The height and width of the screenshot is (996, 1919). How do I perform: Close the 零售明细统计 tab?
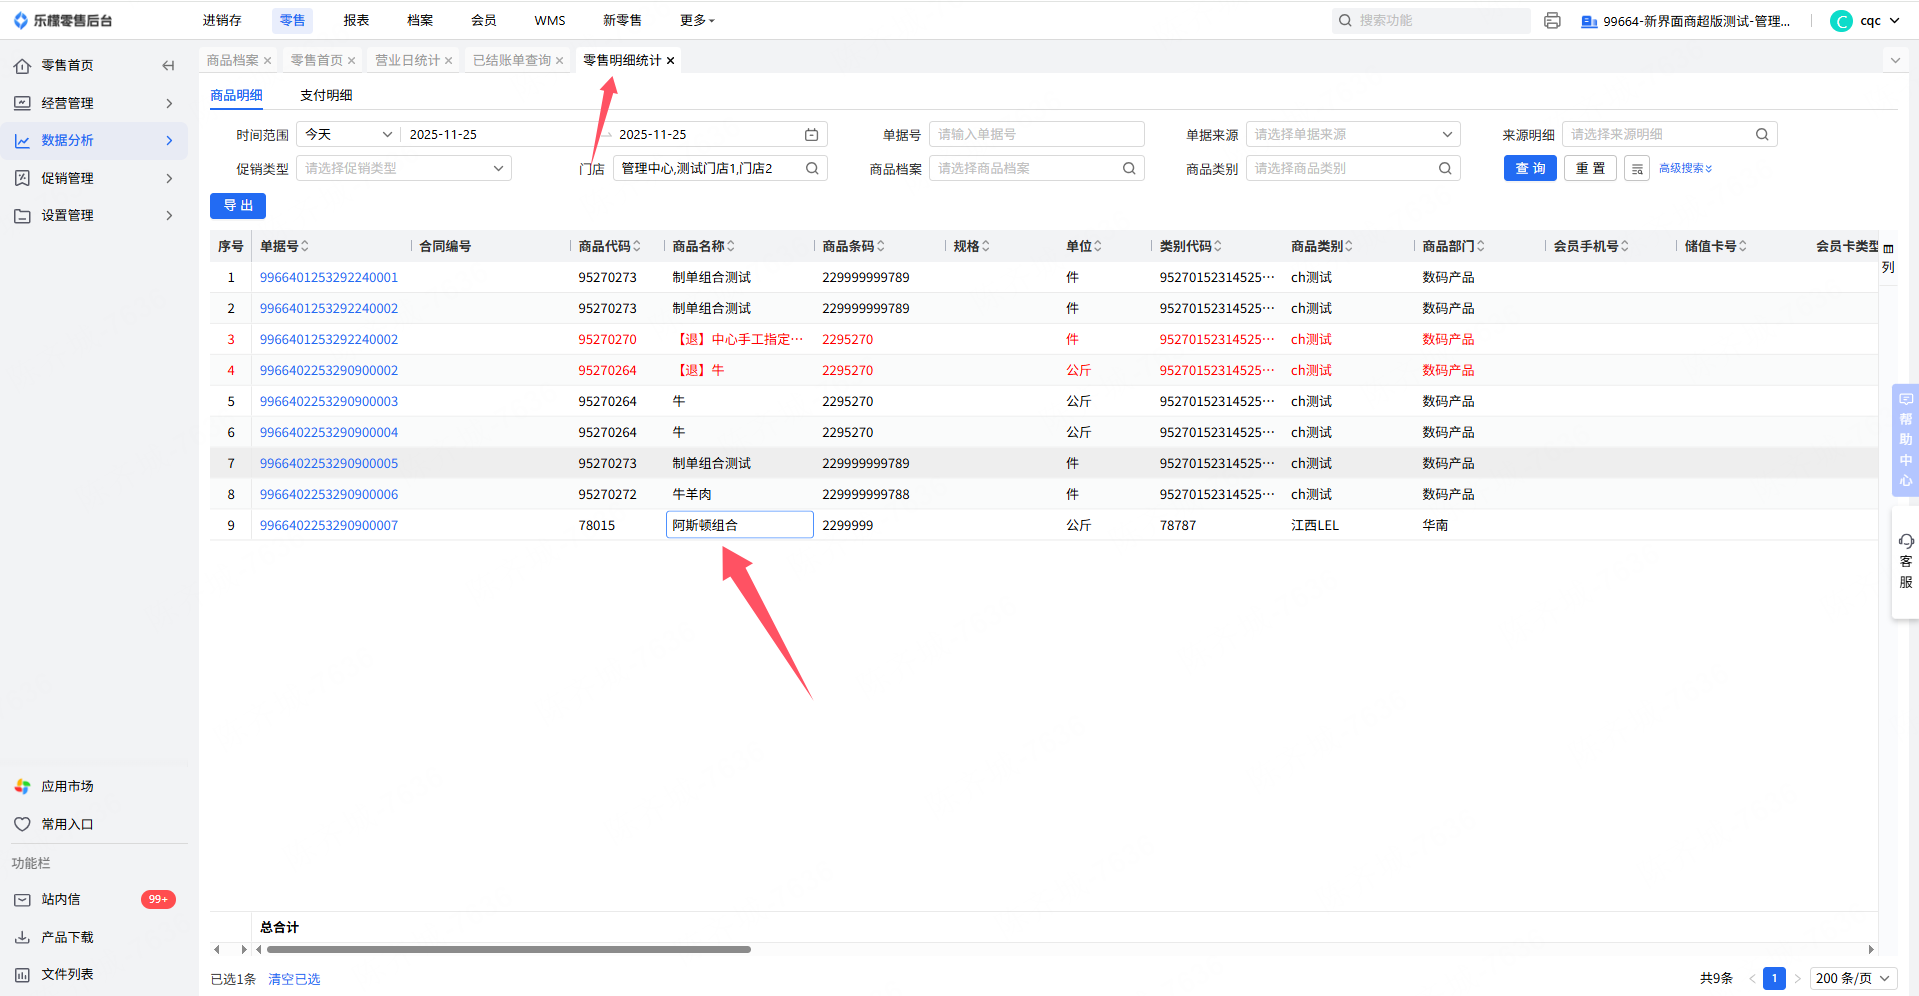tap(671, 61)
